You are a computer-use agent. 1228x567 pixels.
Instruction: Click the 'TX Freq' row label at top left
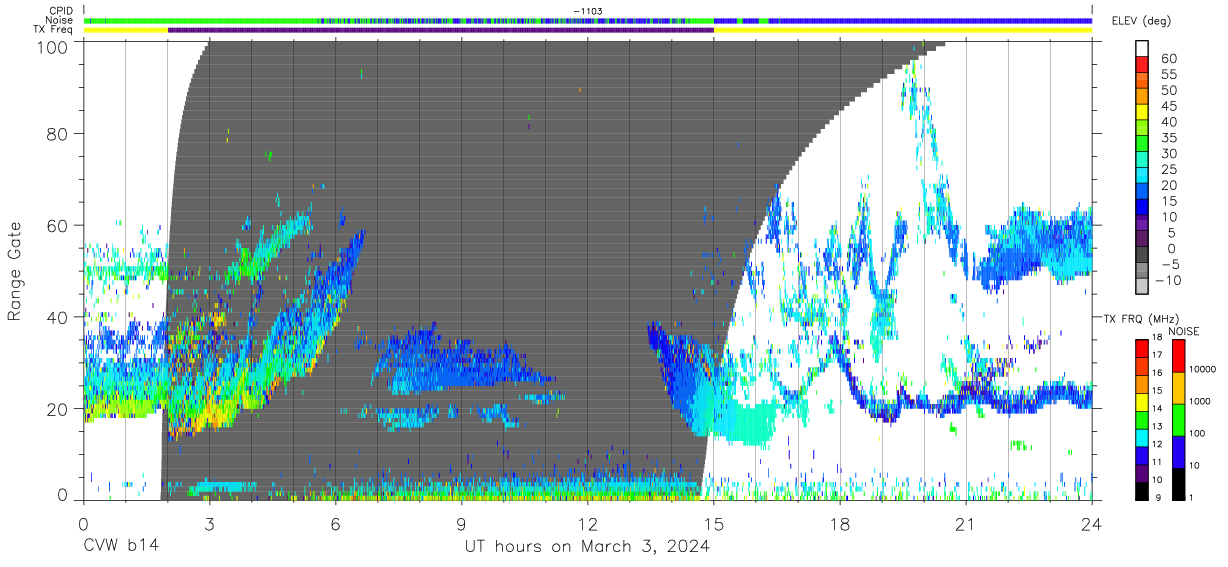(54, 30)
